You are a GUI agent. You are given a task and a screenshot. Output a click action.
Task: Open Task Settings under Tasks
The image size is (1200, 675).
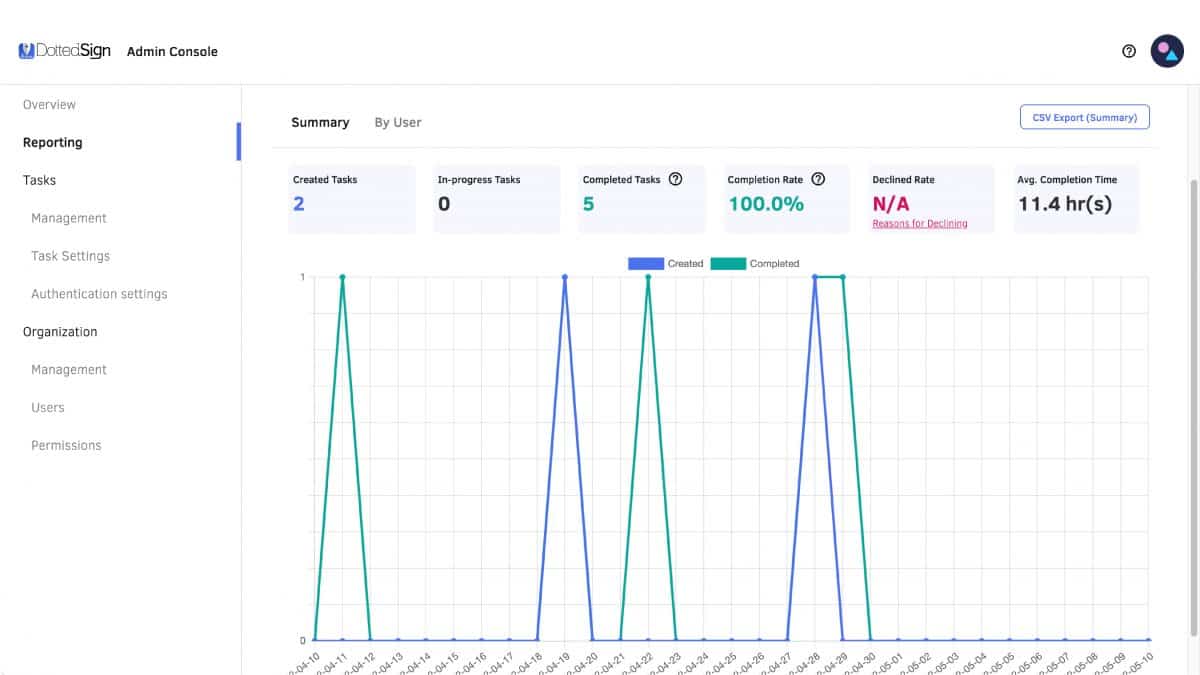(x=71, y=256)
